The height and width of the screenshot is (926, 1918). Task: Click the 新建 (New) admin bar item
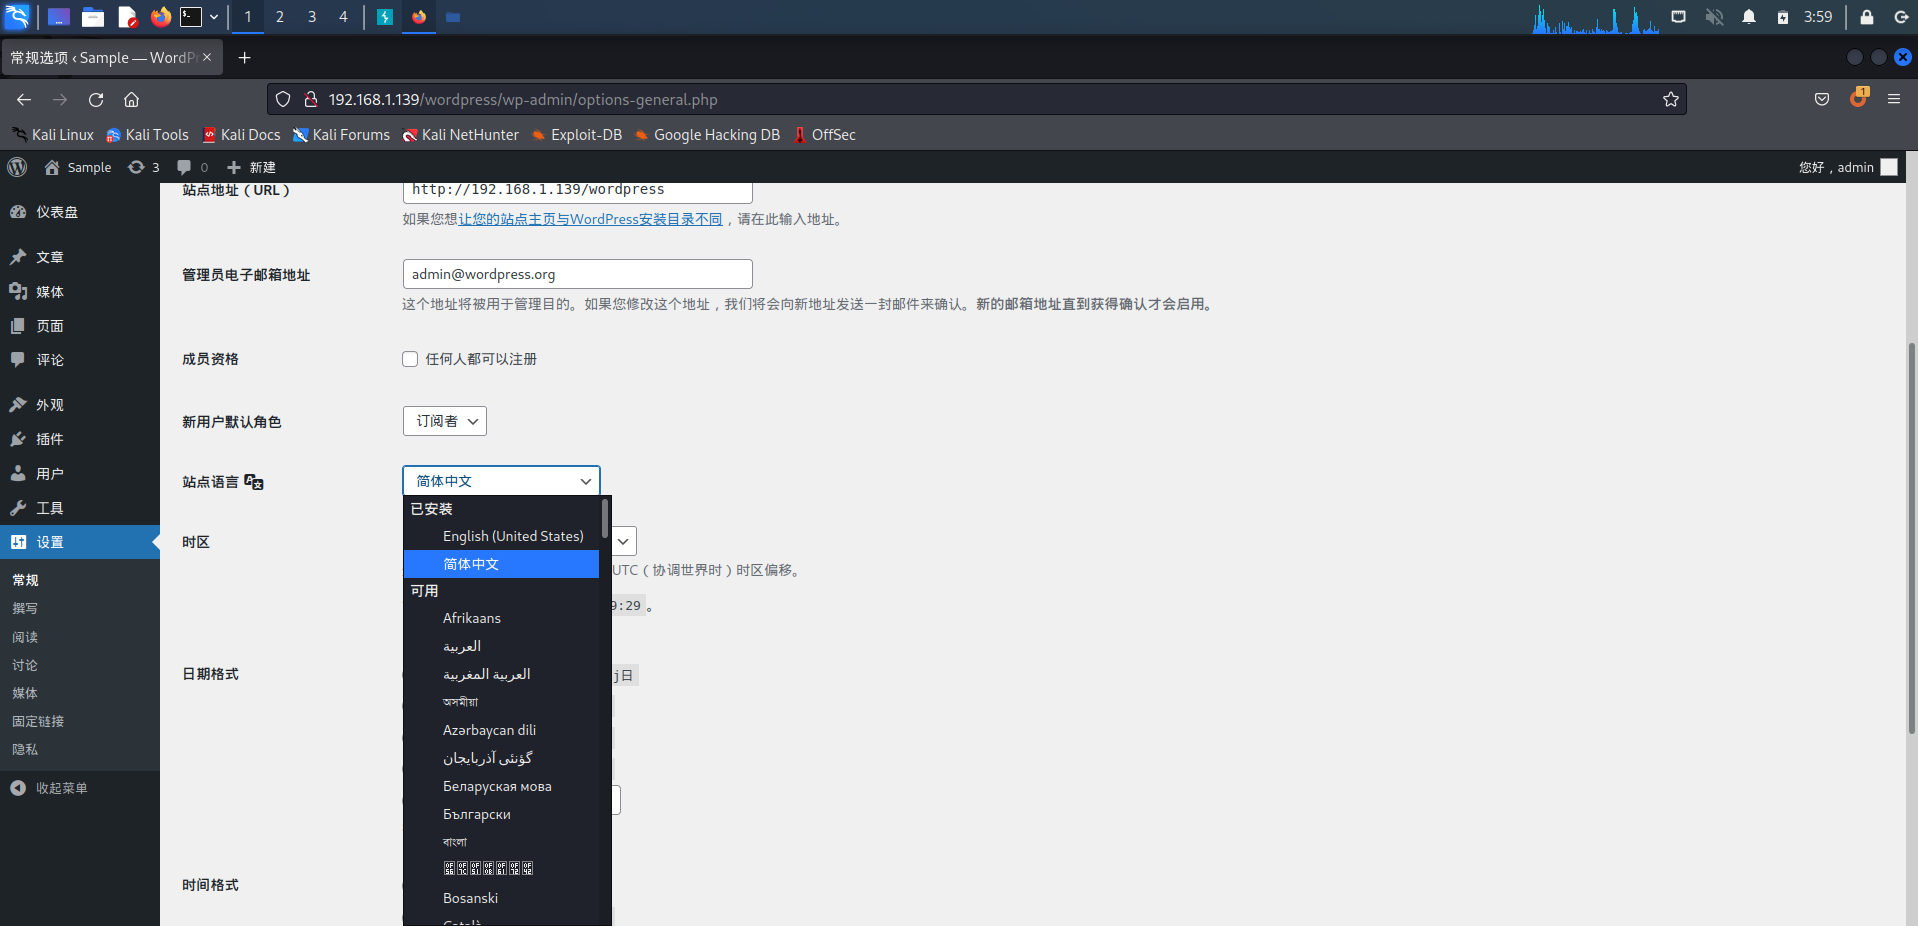coord(251,167)
